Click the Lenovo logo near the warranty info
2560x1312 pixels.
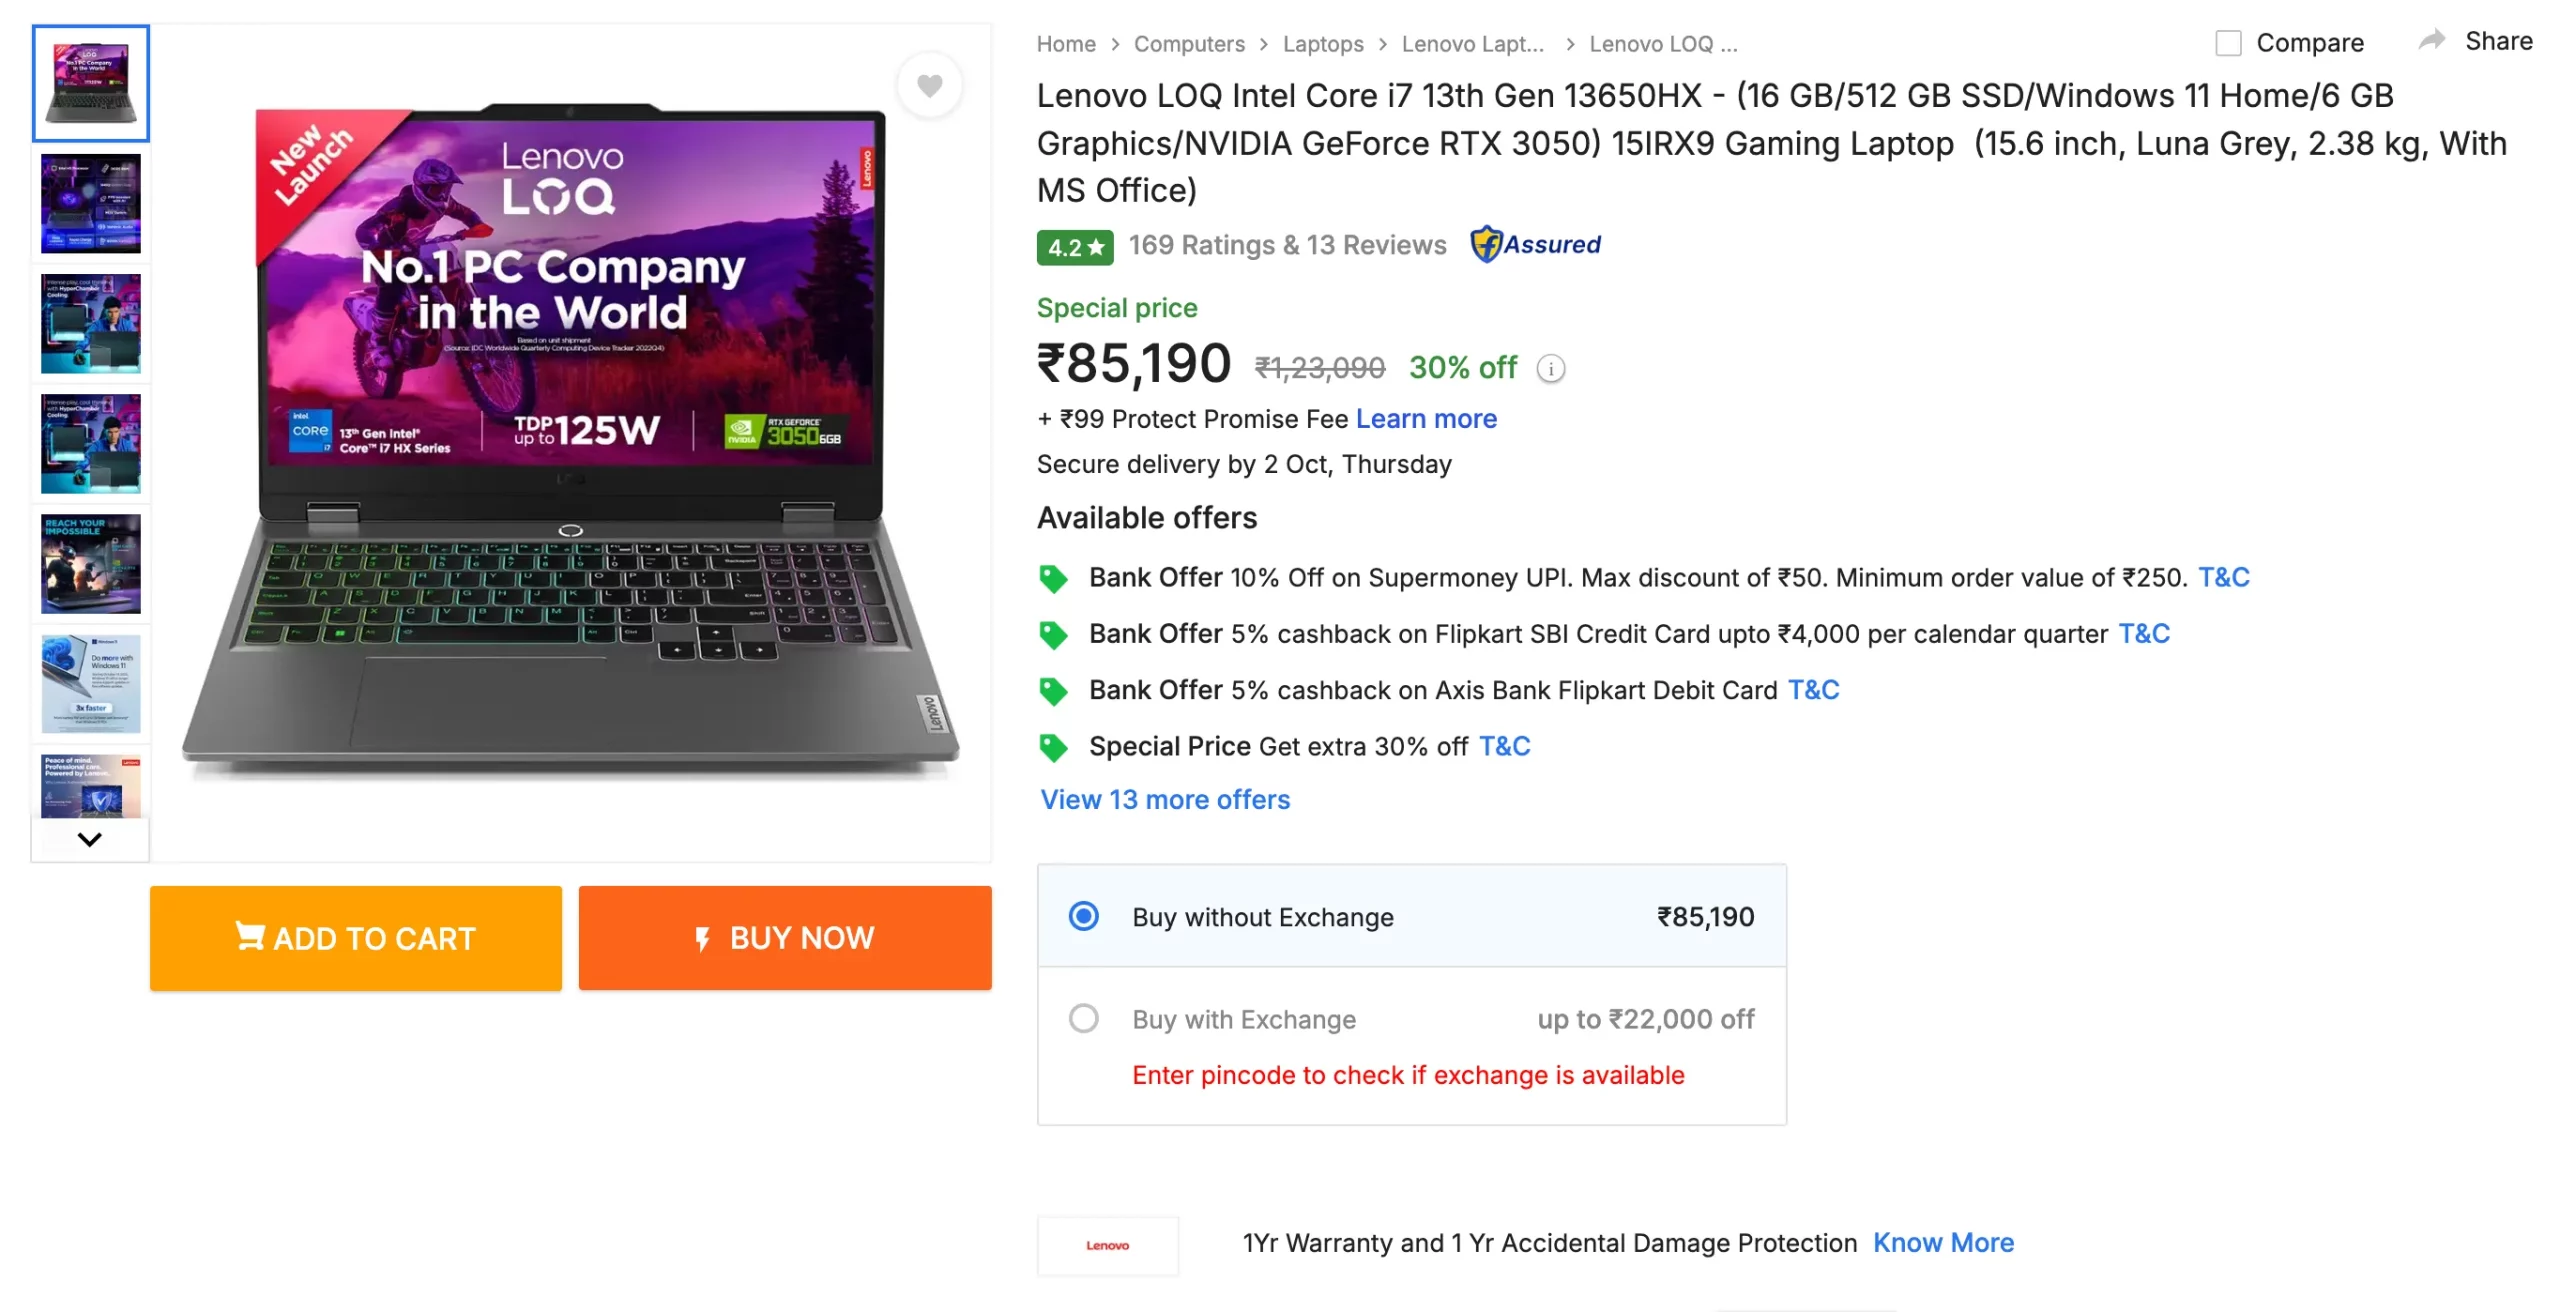1107,1245
